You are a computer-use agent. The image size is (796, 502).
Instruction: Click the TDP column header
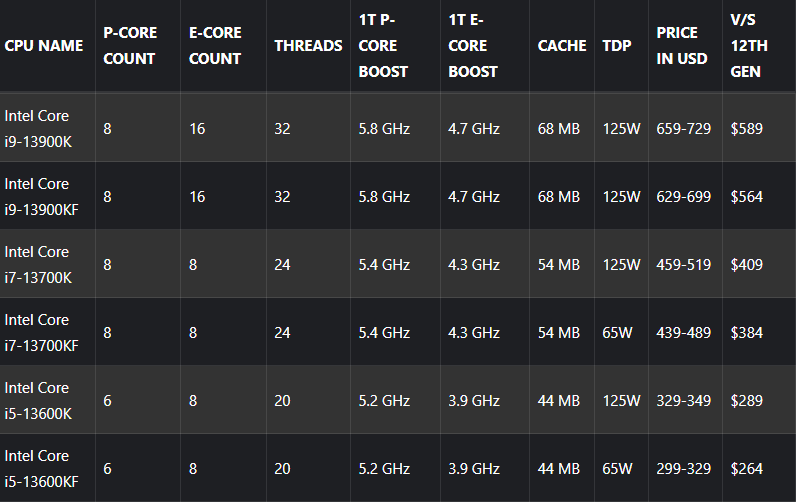pyautogui.click(x=617, y=46)
